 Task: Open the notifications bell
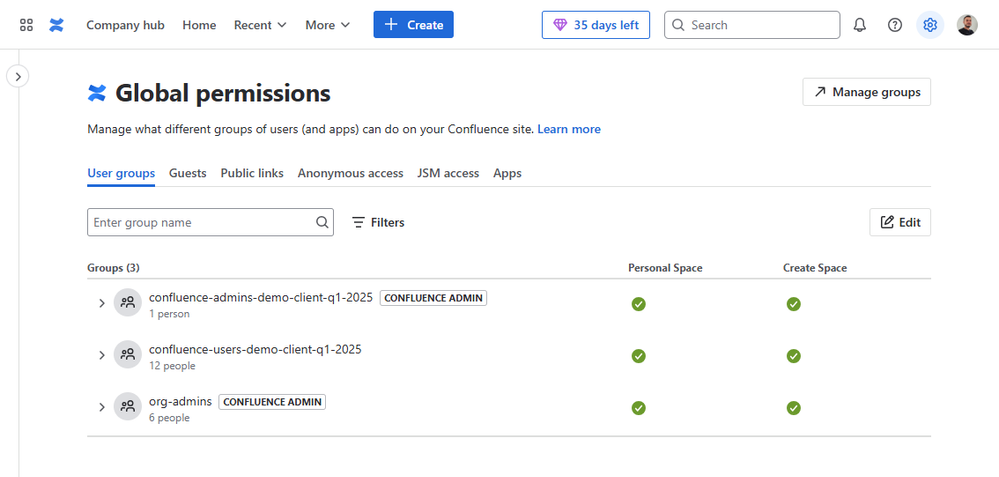860,25
